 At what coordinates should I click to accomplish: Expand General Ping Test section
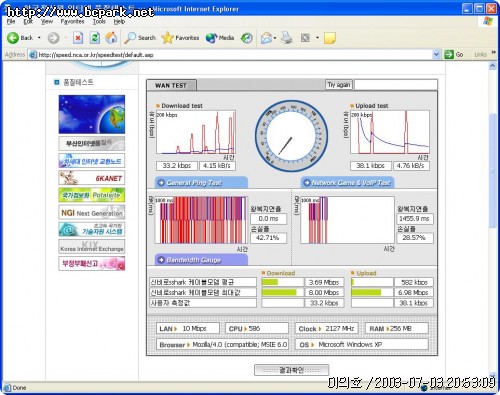202,183
